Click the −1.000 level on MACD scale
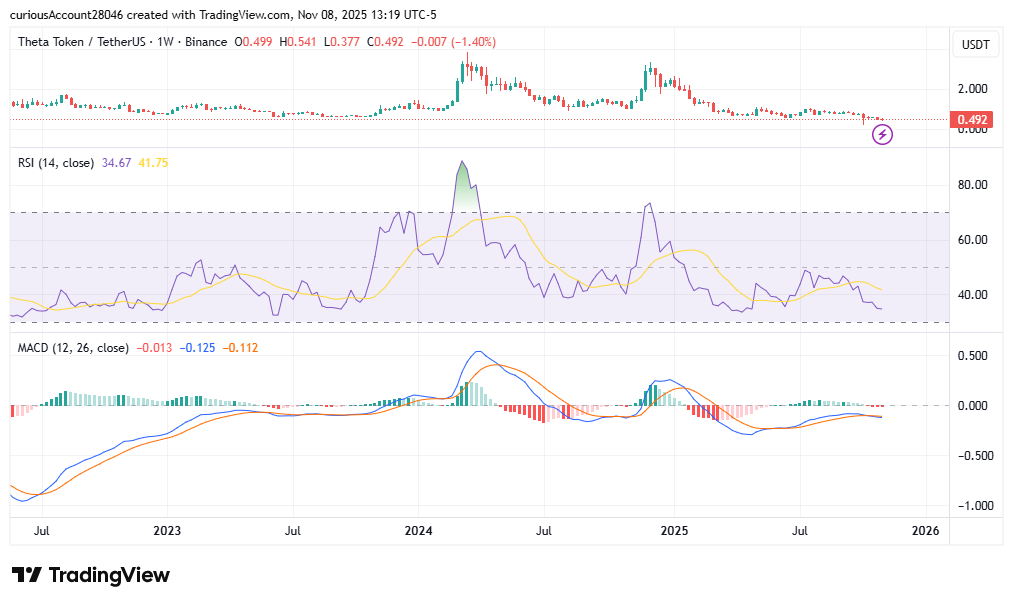 pyautogui.click(x=971, y=505)
